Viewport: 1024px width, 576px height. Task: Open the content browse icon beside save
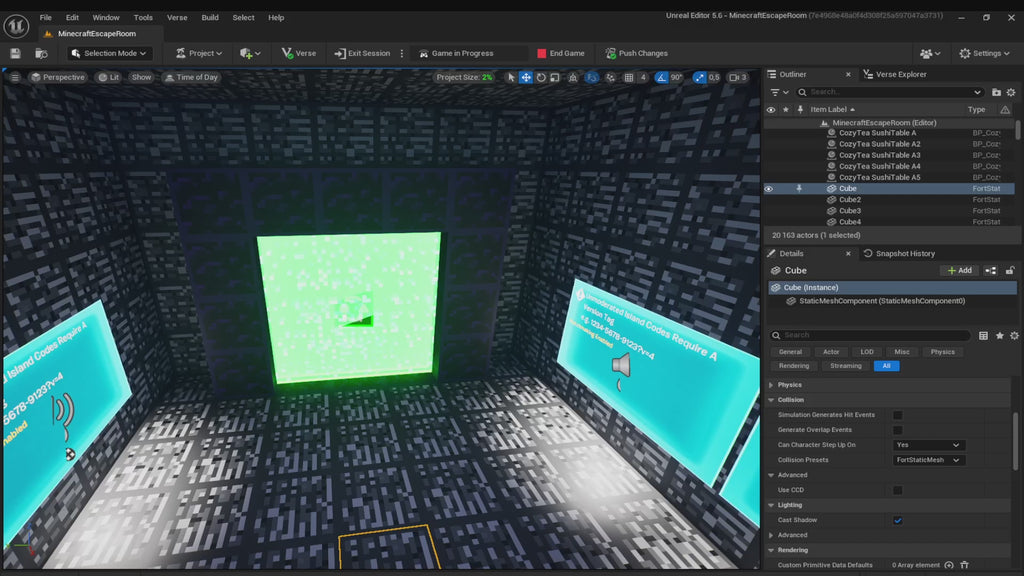coord(41,54)
